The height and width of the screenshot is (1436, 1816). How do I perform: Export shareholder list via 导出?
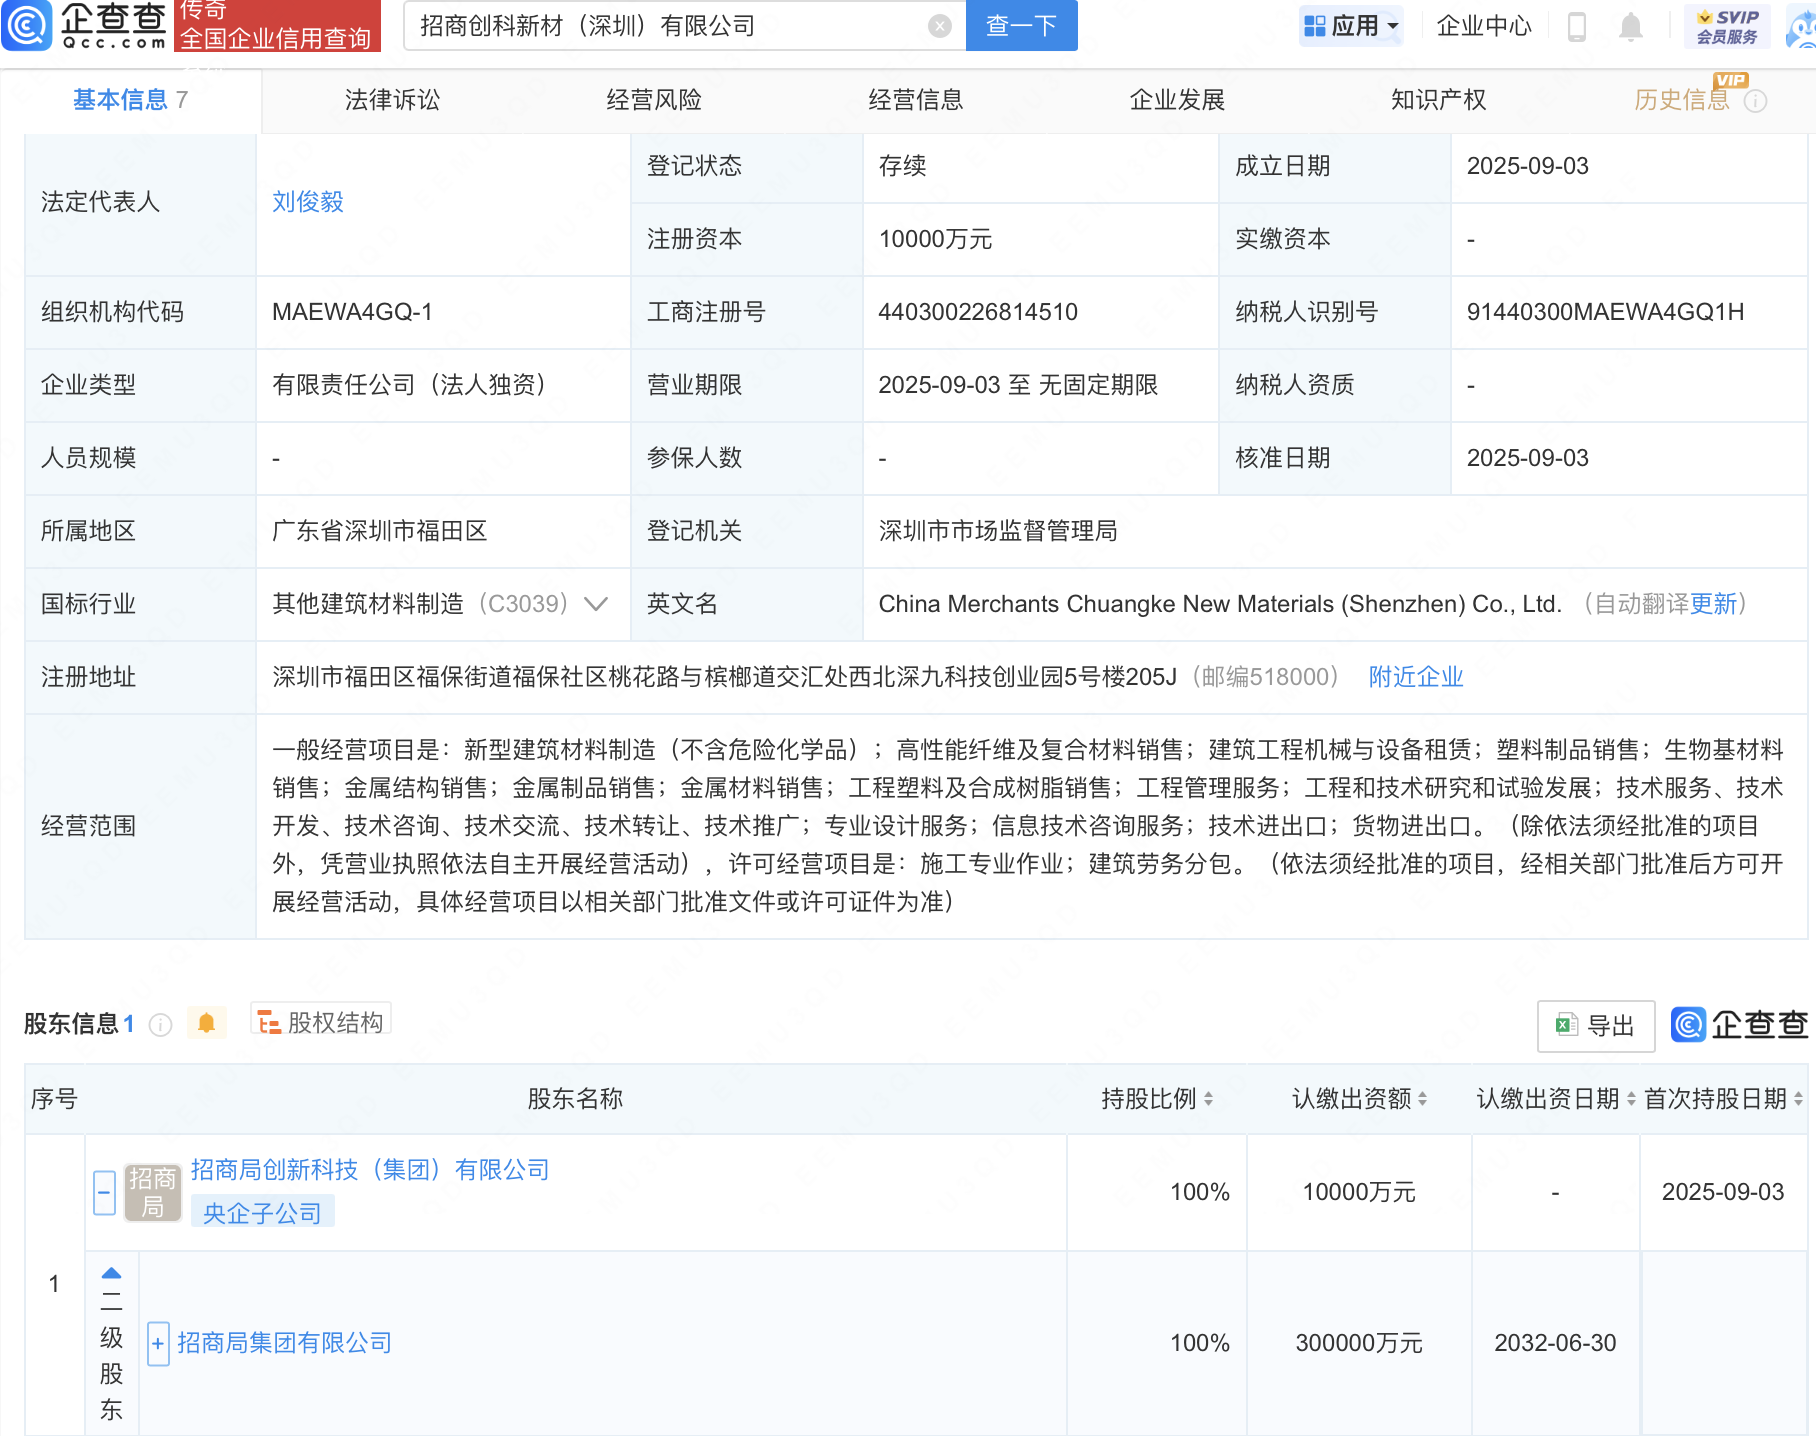click(1596, 1026)
